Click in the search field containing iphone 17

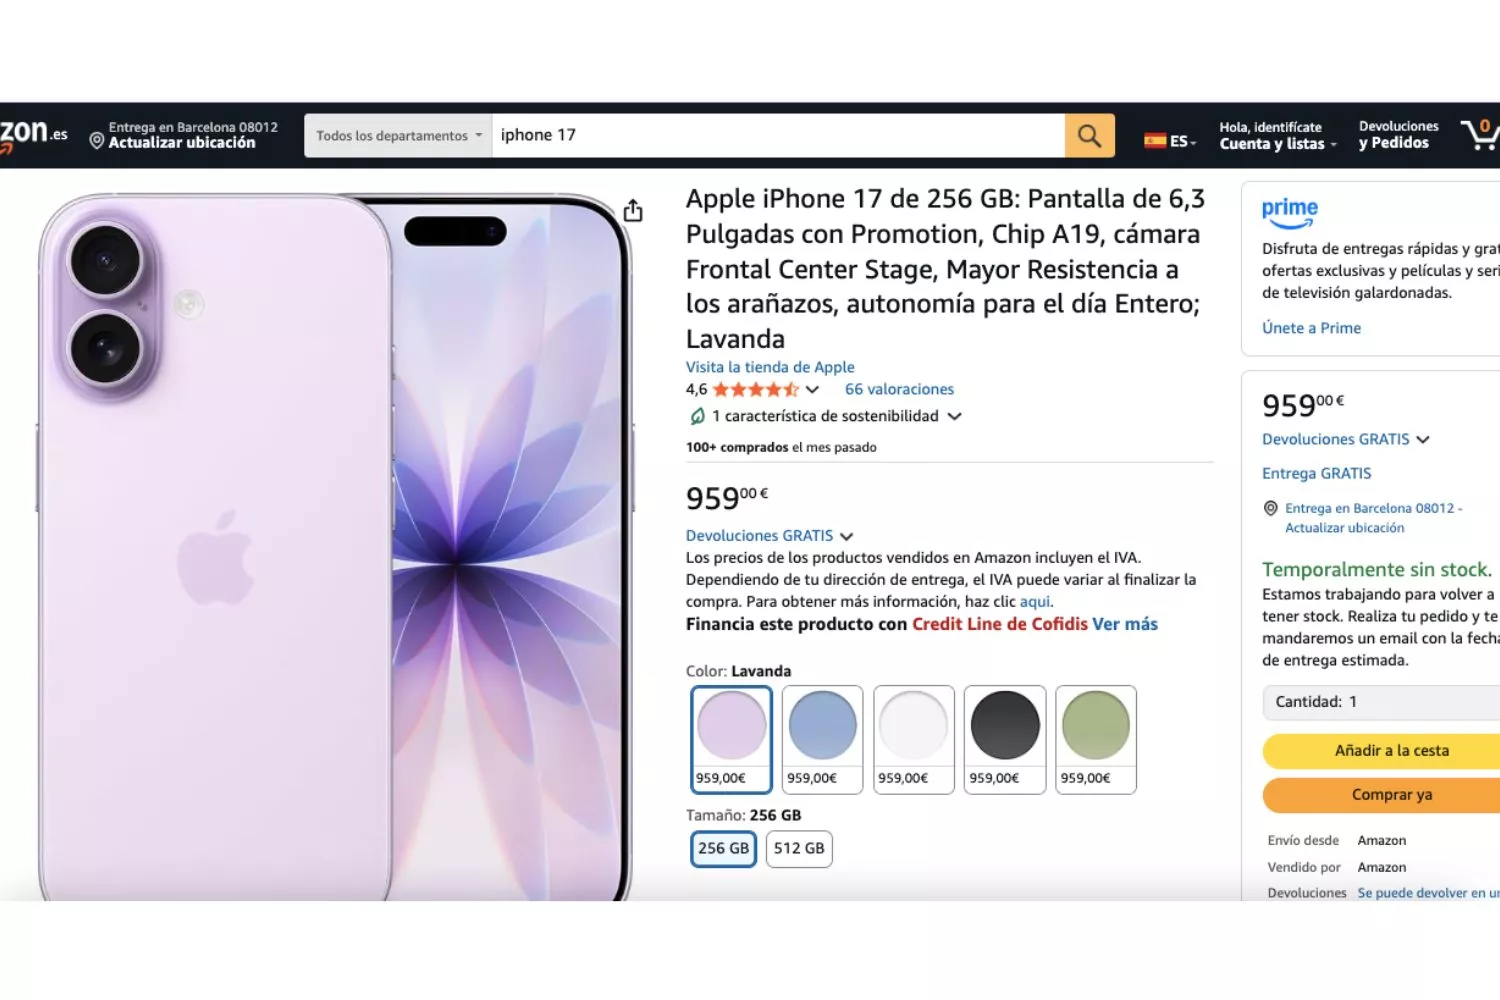(x=778, y=135)
